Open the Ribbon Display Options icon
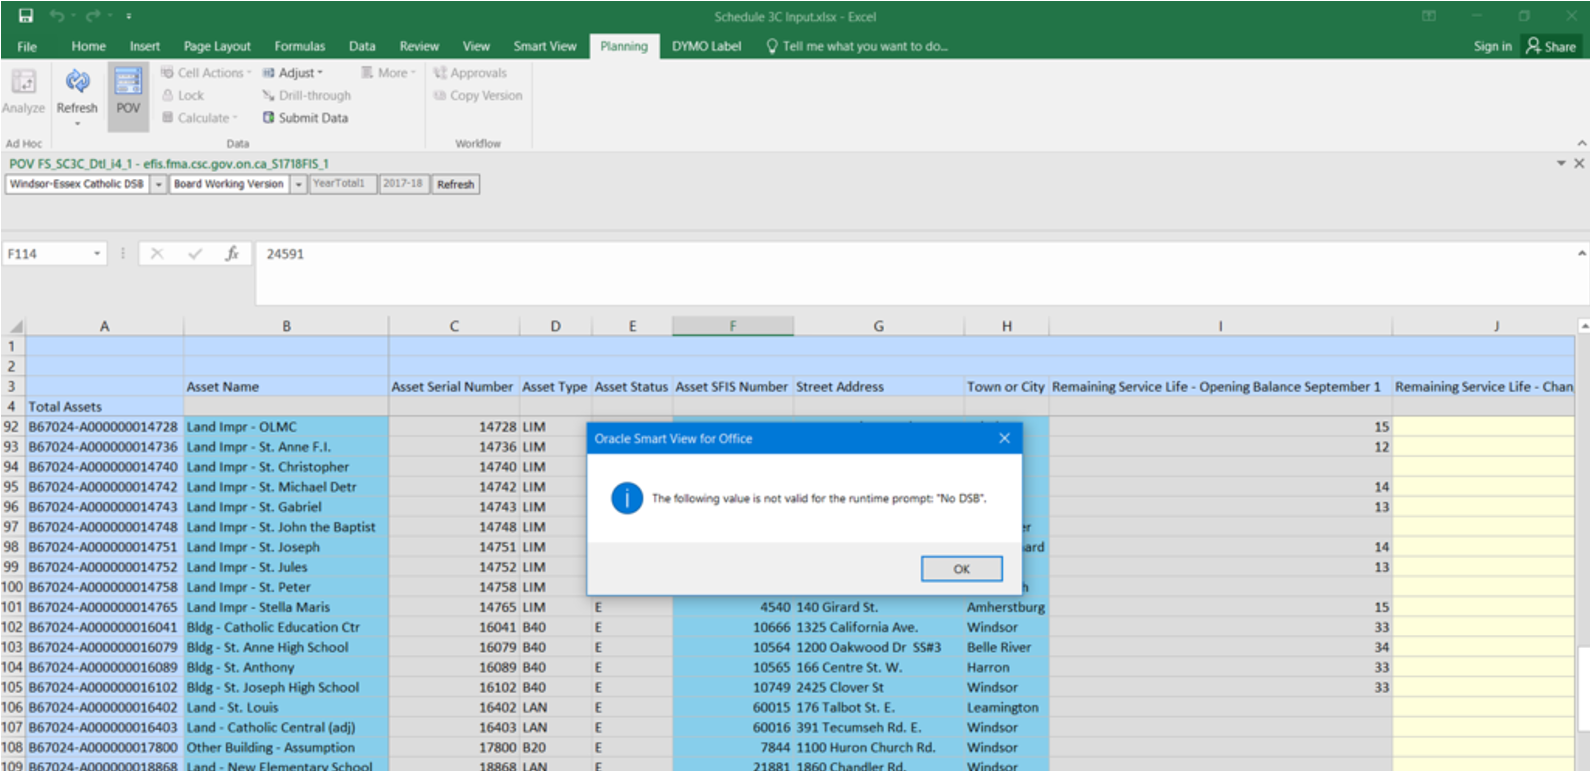Image resolution: width=1591 pixels, height=774 pixels. click(1429, 16)
